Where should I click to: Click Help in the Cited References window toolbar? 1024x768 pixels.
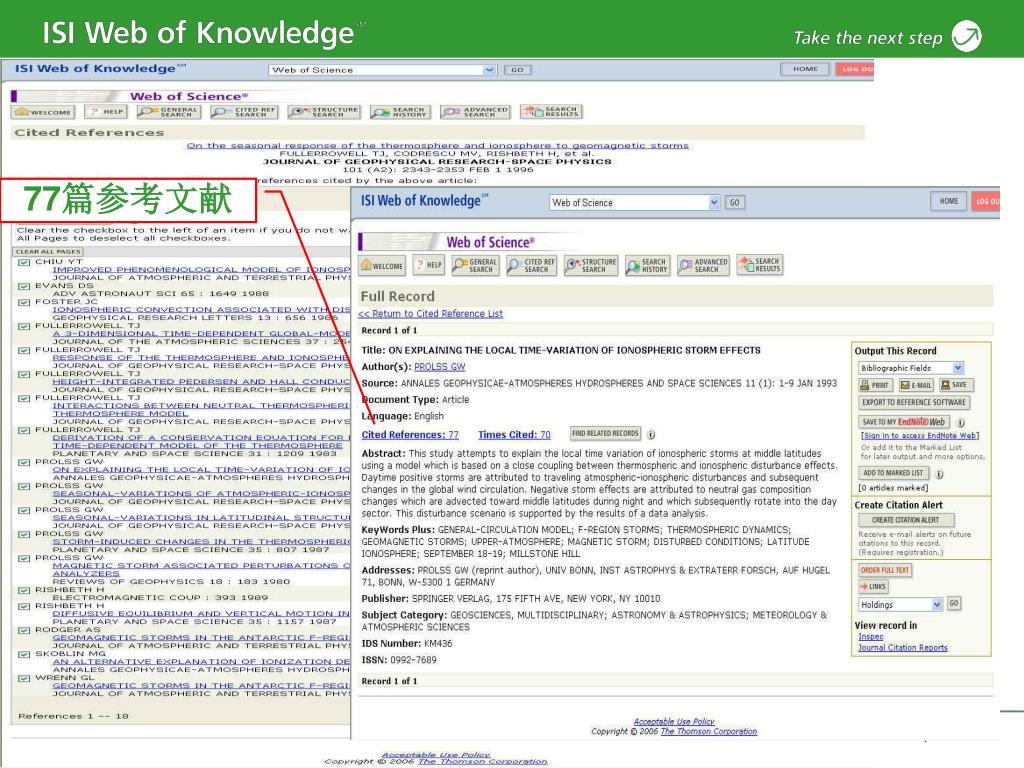coord(106,112)
